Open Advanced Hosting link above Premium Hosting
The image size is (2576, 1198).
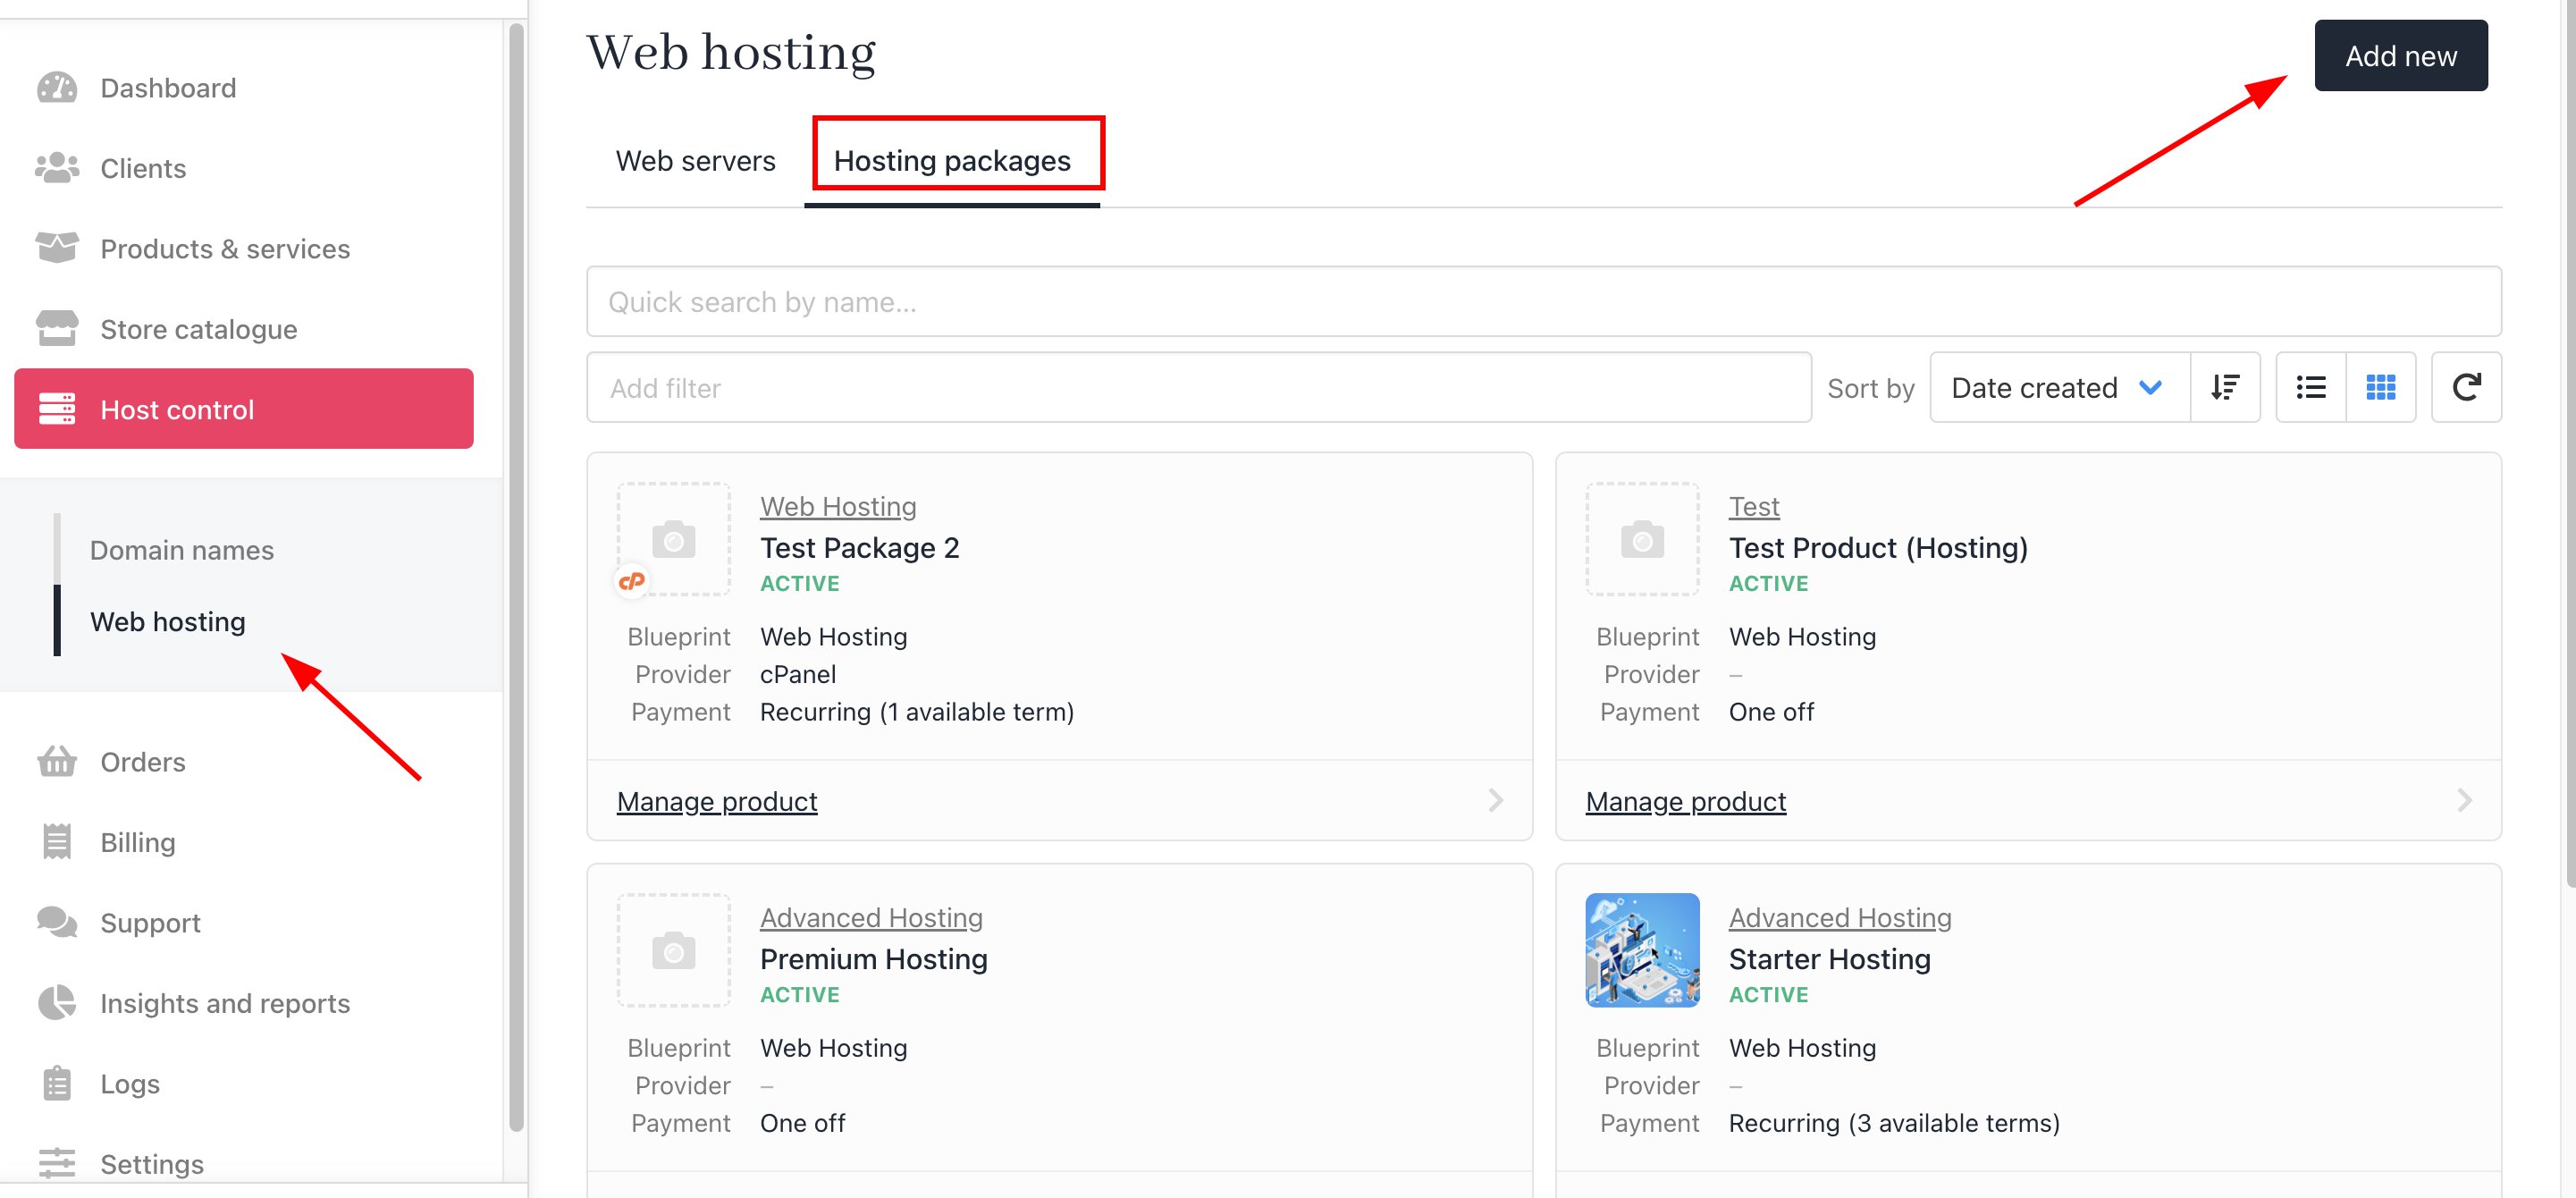(x=871, y=917)
